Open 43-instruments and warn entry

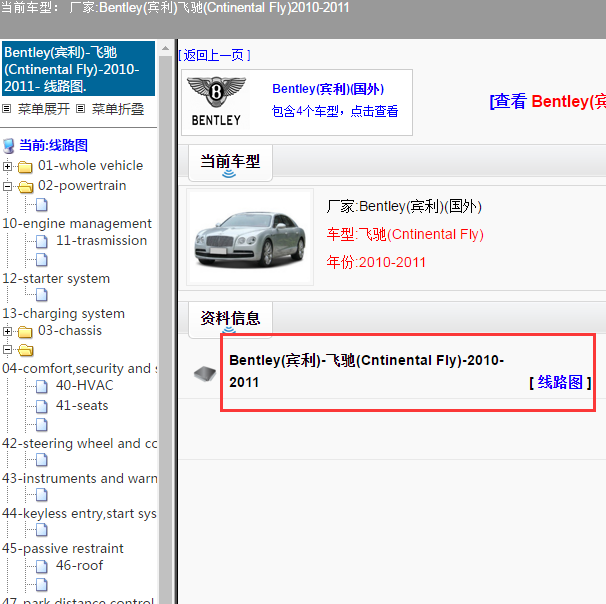[79, 478]
